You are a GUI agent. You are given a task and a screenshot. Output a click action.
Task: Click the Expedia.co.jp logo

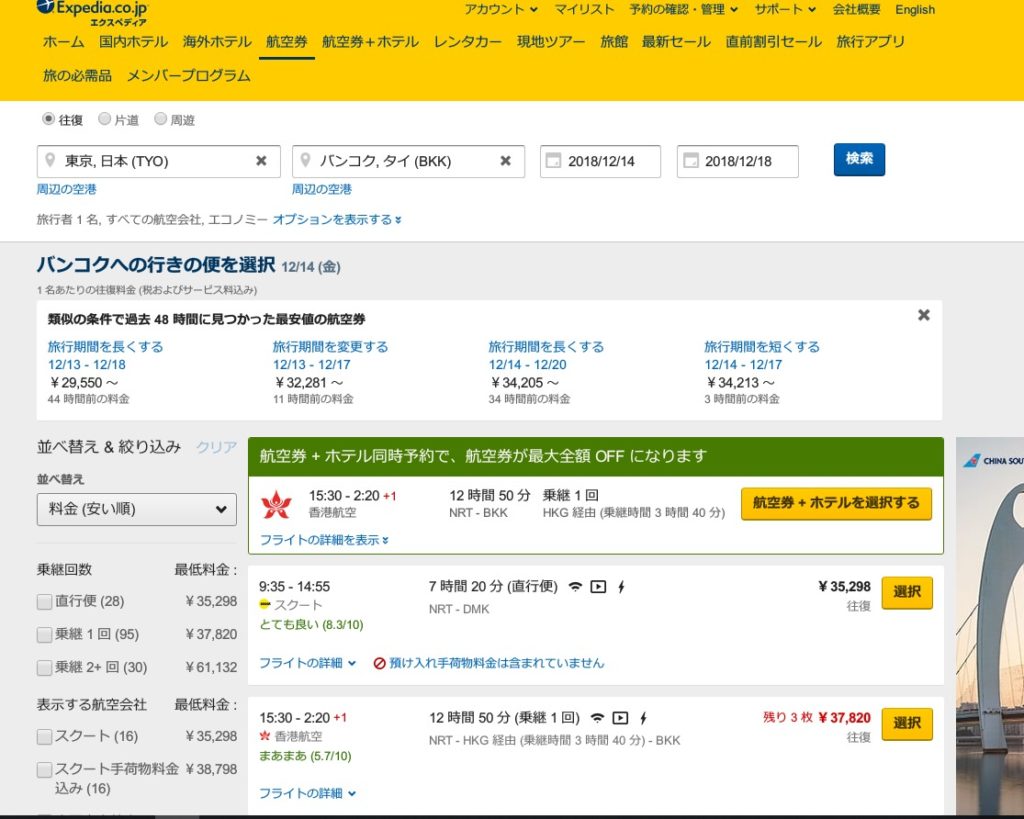[92, 12]
